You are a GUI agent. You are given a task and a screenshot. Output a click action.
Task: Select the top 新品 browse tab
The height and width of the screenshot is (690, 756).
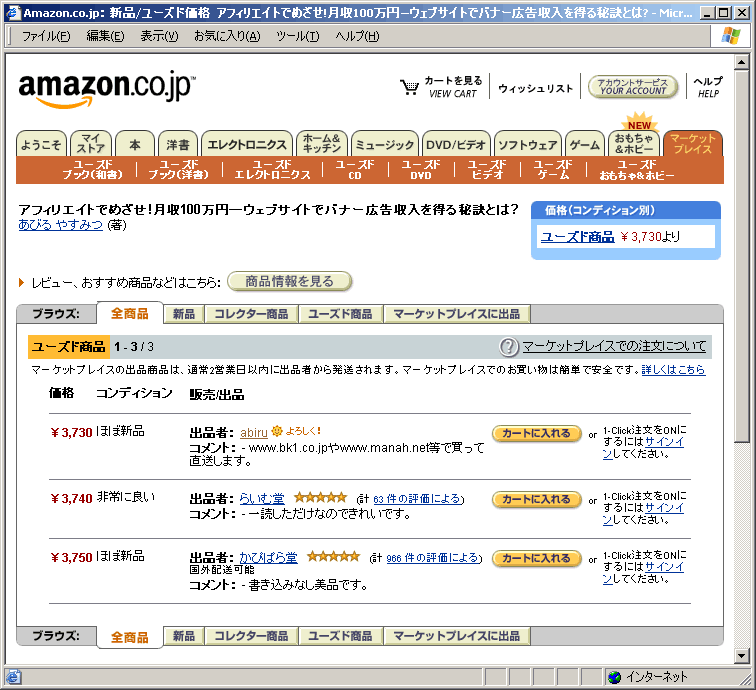tap(183, 314)
